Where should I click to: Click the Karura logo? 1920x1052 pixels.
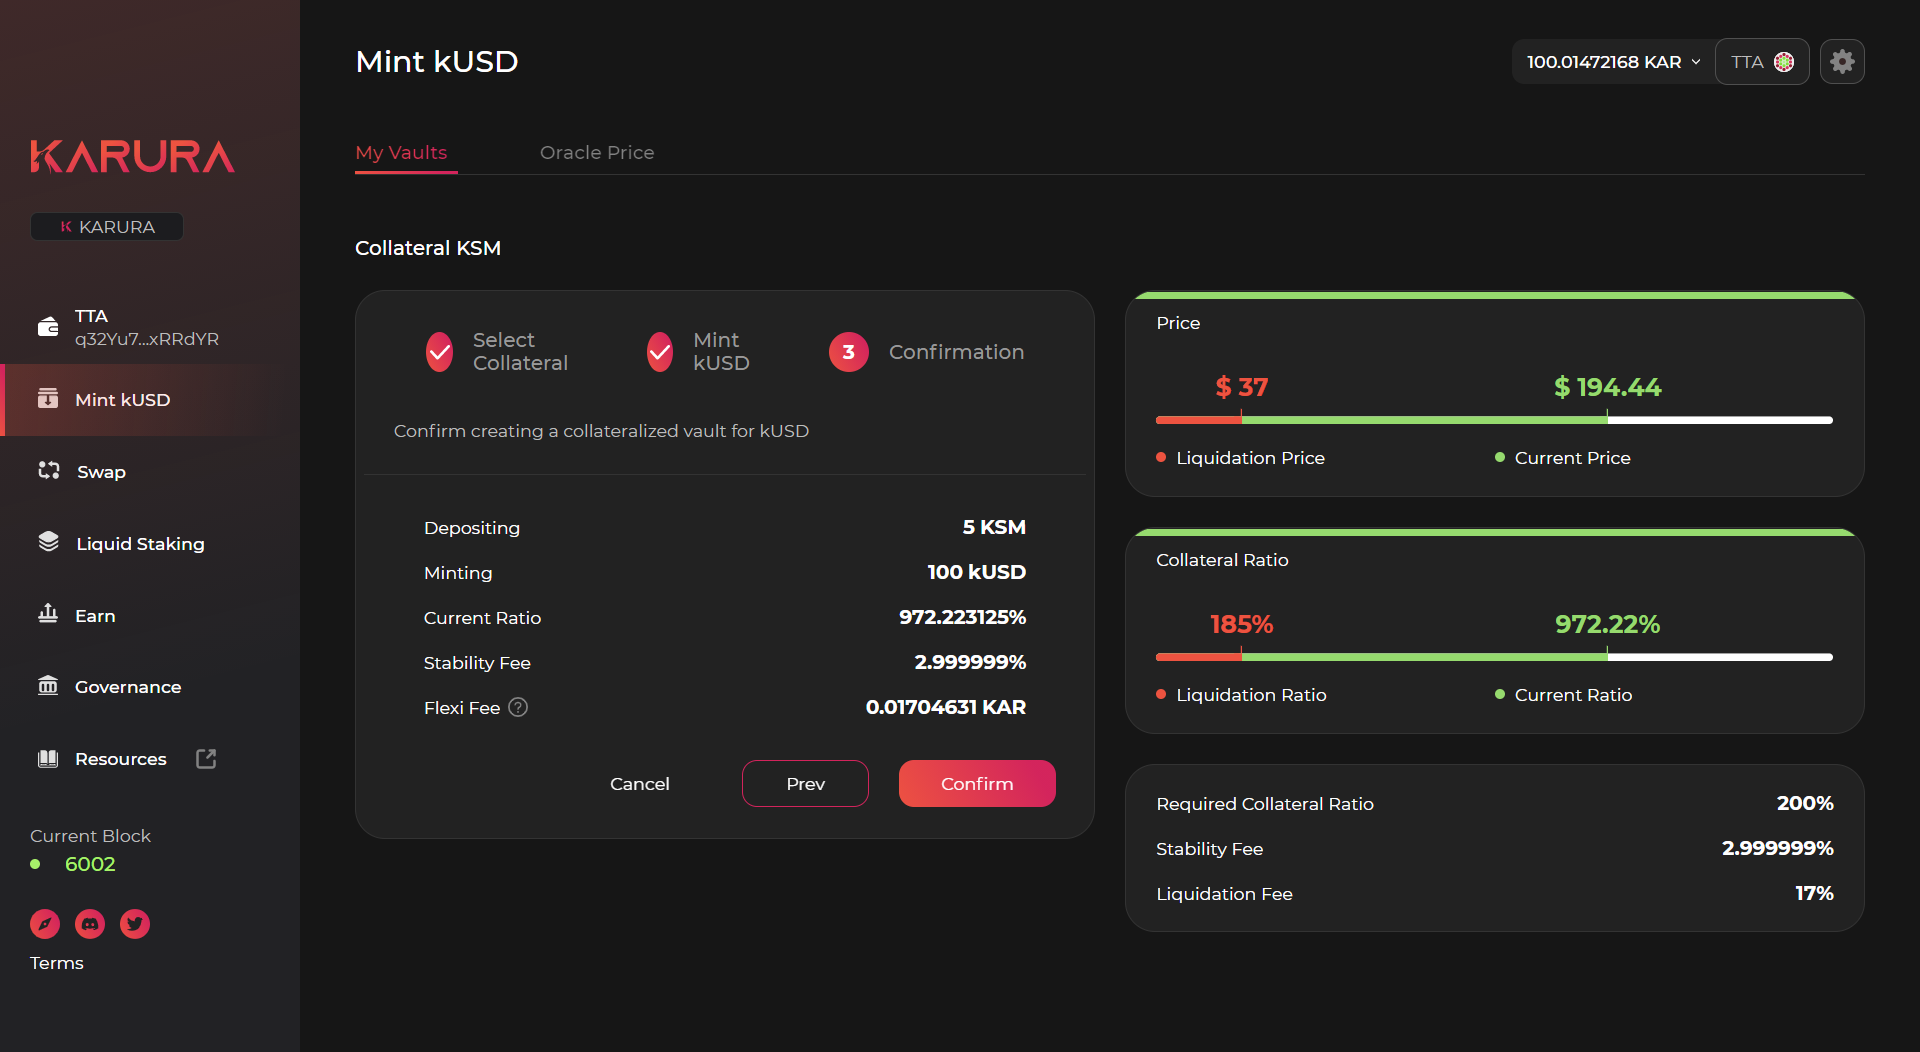pyautogui.click(x=132, y=157)
